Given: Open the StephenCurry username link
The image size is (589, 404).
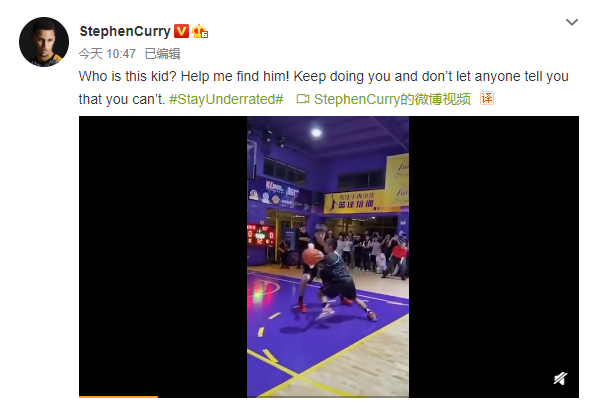Looking at the screenshot, I should pos(125,31).
